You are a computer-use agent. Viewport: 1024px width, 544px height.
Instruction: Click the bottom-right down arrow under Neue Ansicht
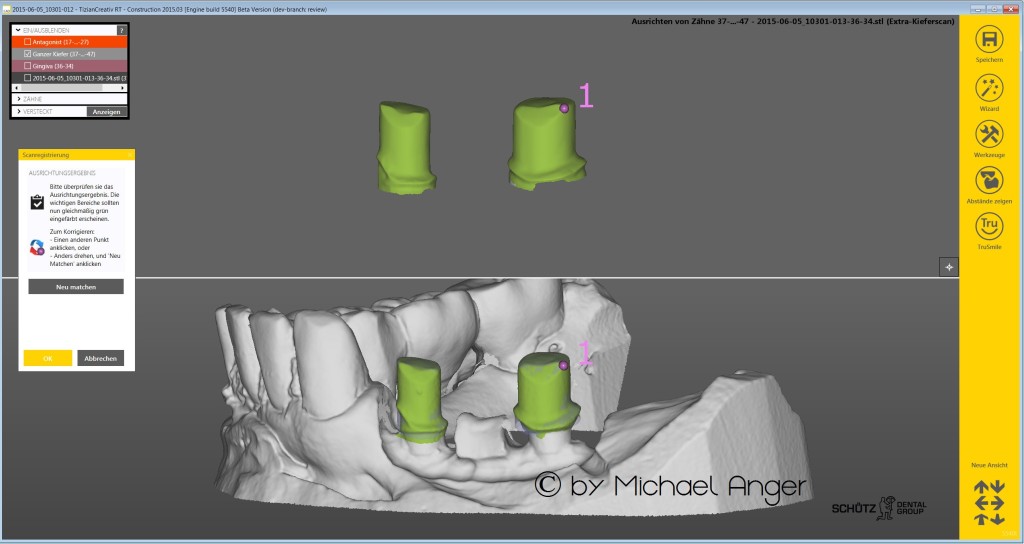click(997, 519)
